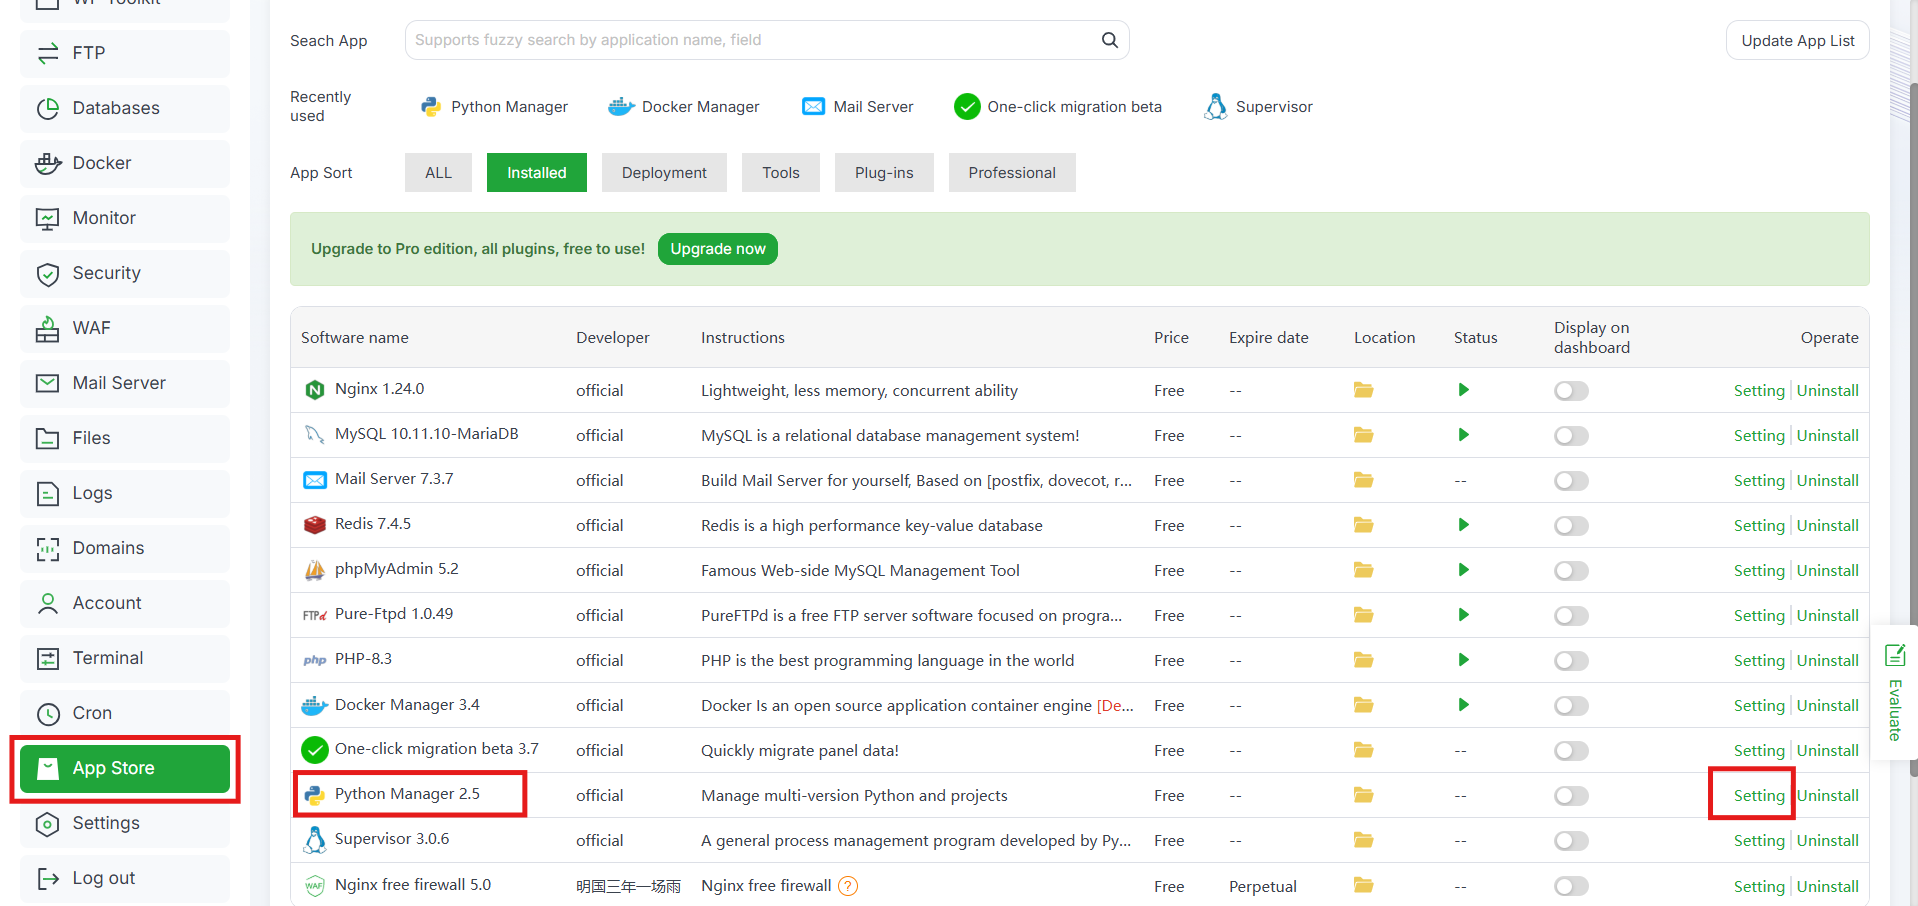This screenshot has width=1918, height=906.
Task: Toggle Nginx display on dashboard
Action: pyautogui.click(x=1571, y=391)
